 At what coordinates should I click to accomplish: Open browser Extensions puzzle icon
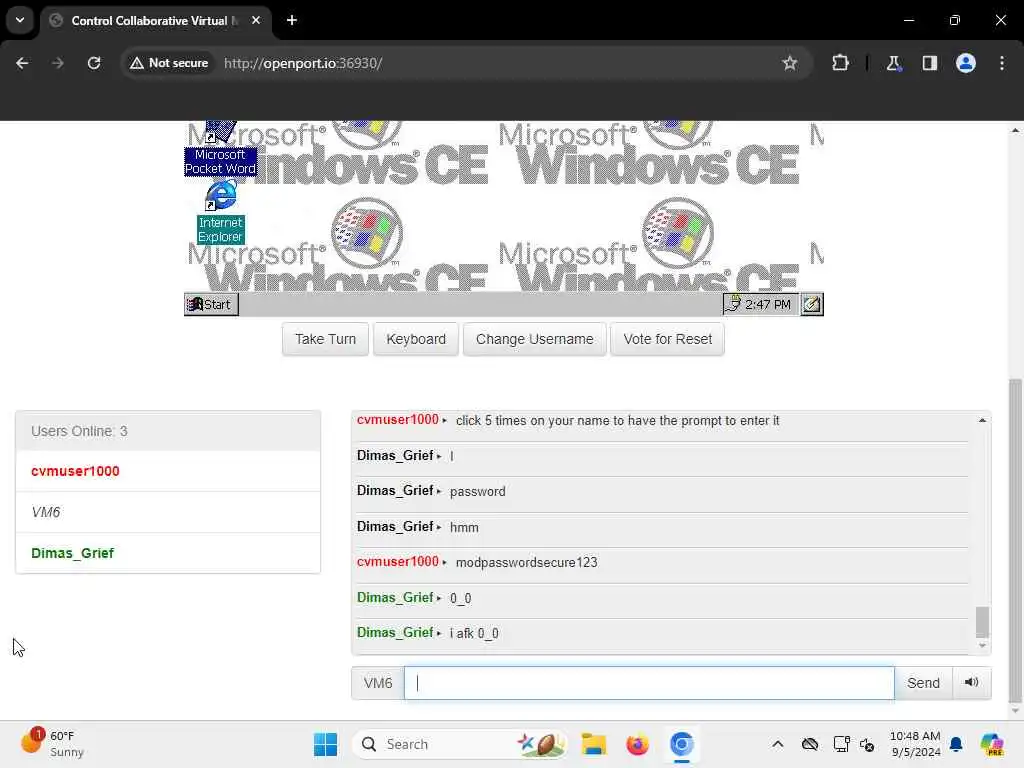pyautogui.click(x=840, y=63)
